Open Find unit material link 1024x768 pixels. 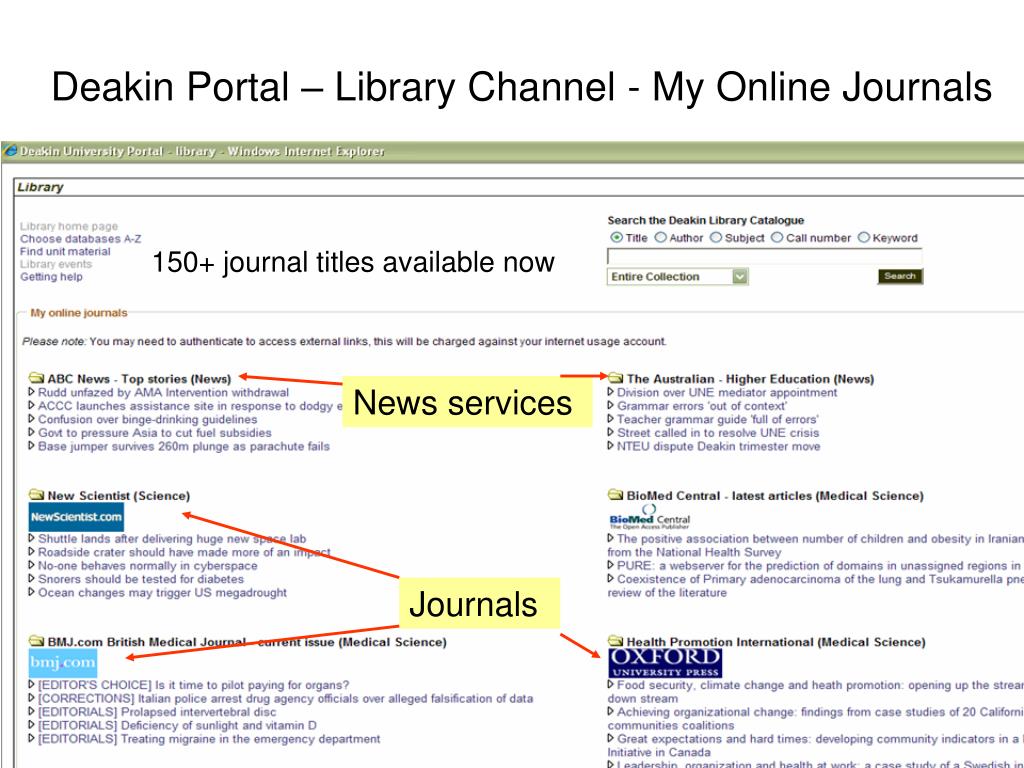pos(65,251)
